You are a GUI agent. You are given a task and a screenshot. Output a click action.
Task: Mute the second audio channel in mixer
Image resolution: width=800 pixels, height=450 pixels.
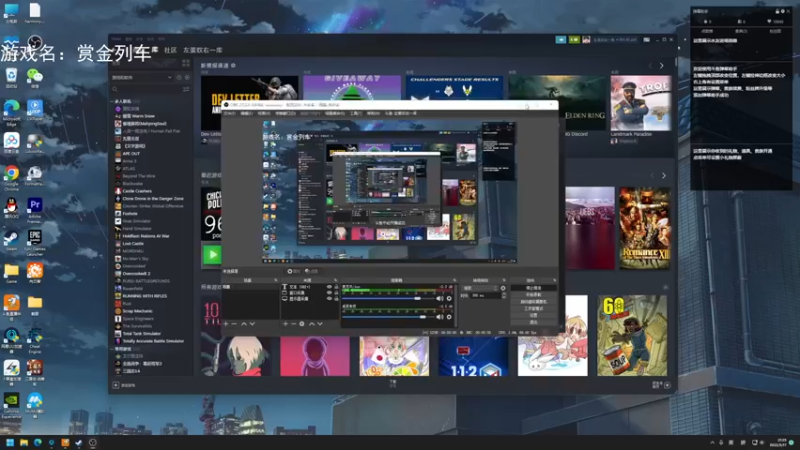click(440, 317)
